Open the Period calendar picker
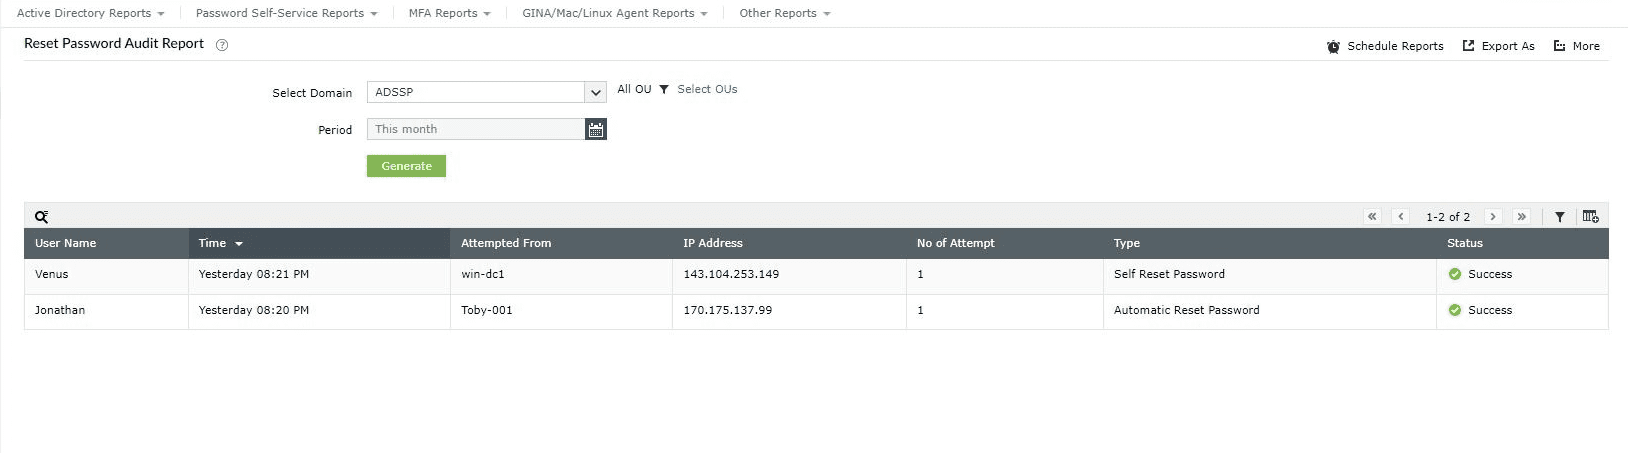The image size is (1628, 453). coord(596,129)
